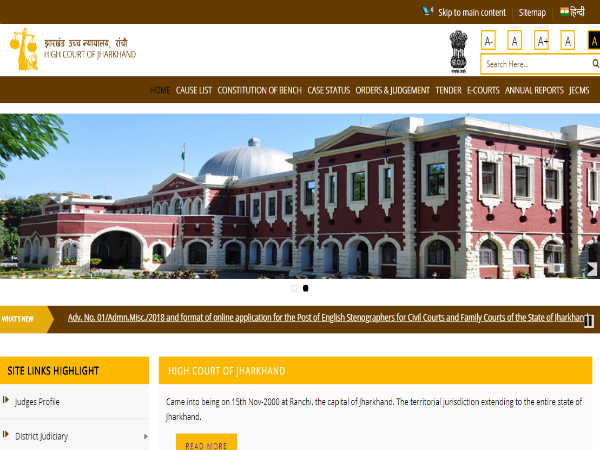The height and width of the screenshot is (450, 600).
Task: Pause the What's New news ticker
Action: 589,320
